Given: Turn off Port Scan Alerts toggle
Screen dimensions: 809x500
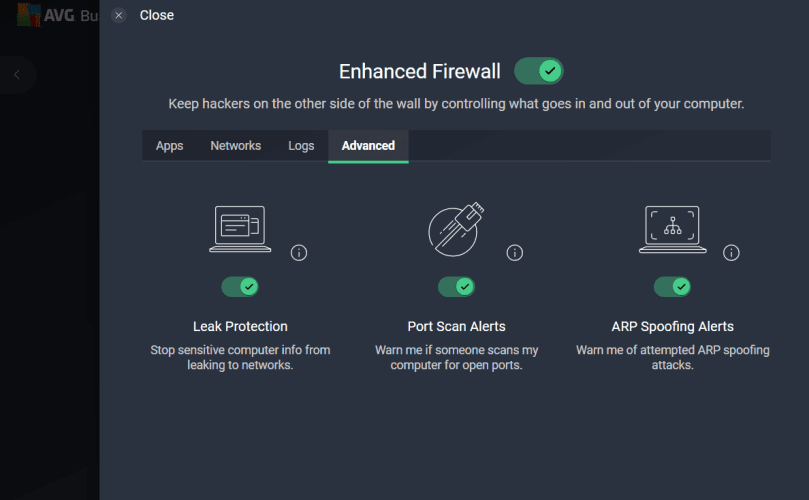Looking at the screenshot, I should click(x=456, y=286).
